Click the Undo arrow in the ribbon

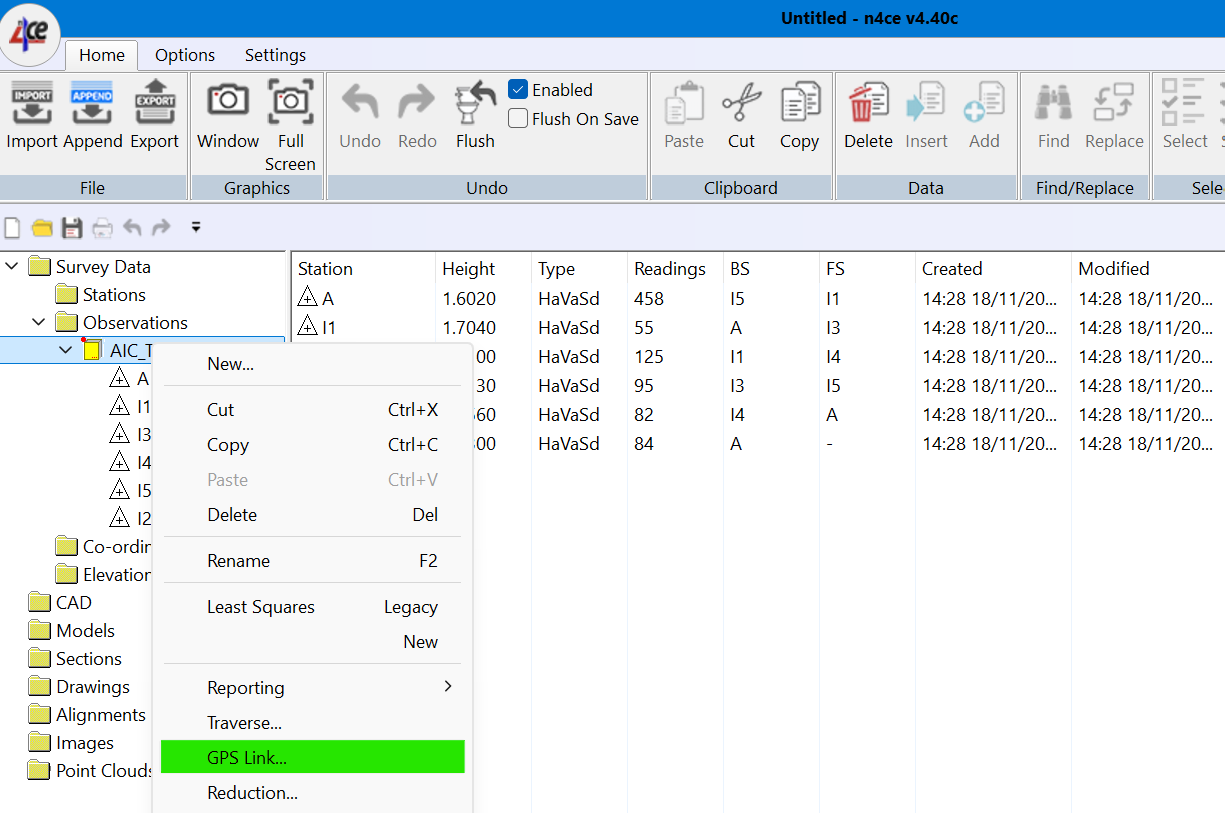click(360, 101)
